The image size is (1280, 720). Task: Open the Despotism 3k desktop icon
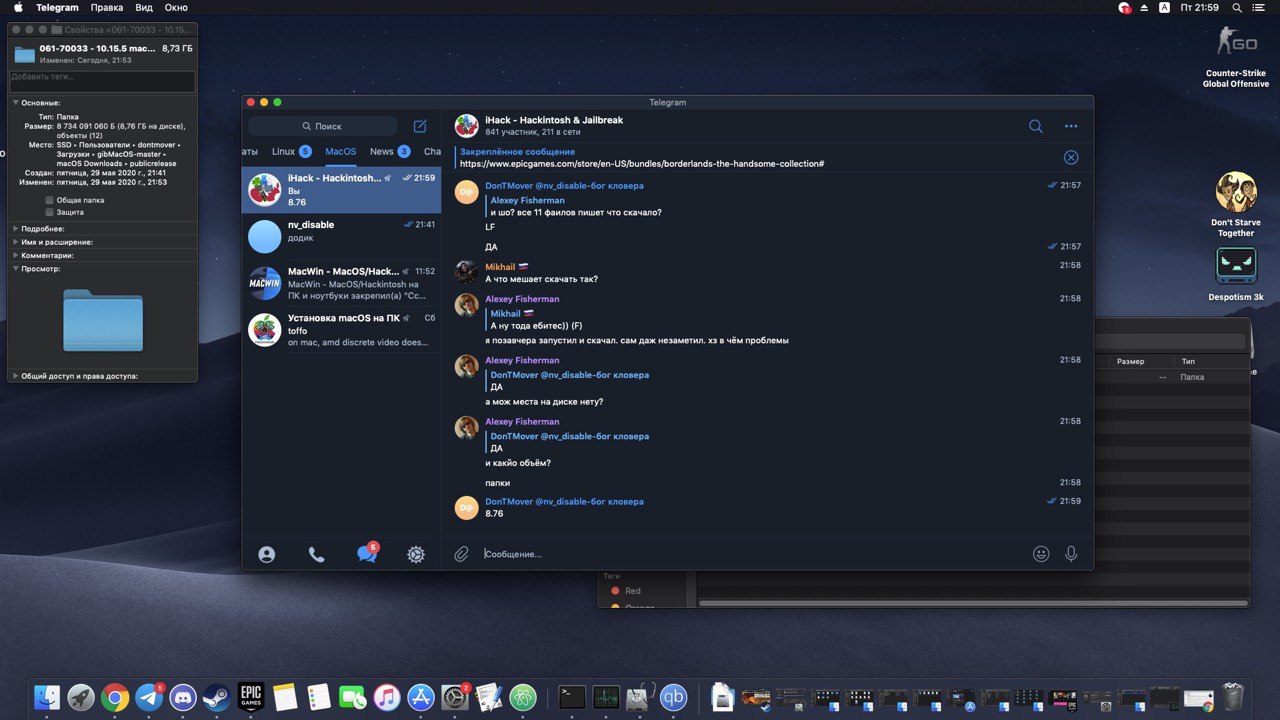point(1236,274)
